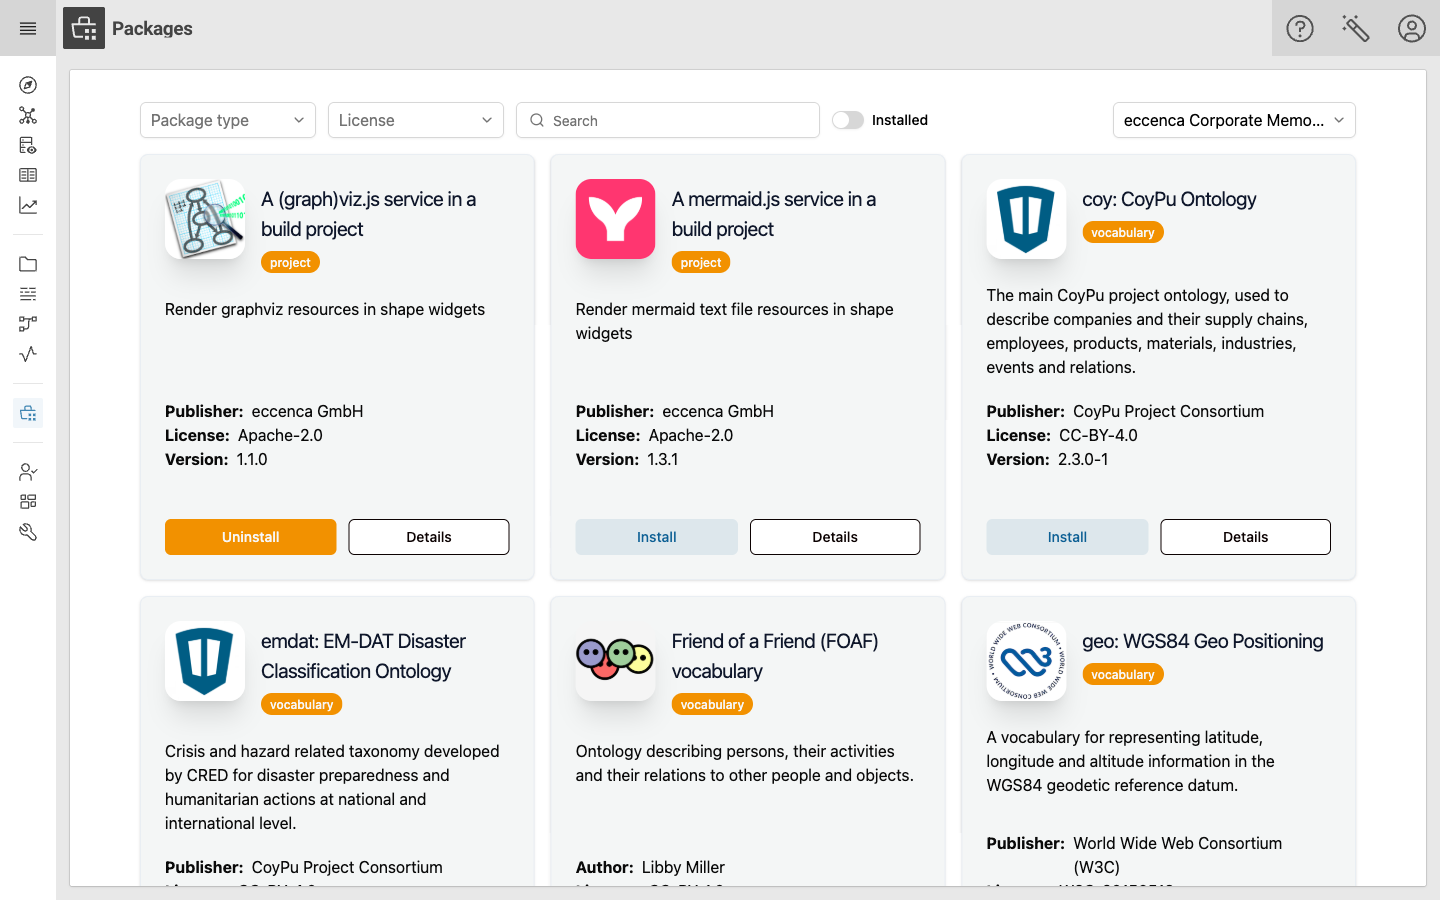Open the user account menu
The height and width of the screenshot is (900, 1440).
[x=1412, y=28]
